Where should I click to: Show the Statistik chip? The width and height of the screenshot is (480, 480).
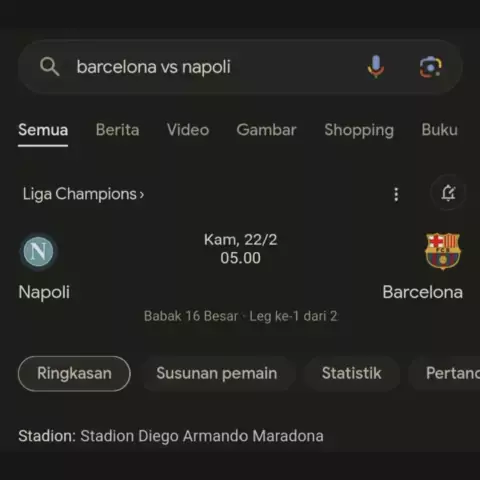point(351,373)
